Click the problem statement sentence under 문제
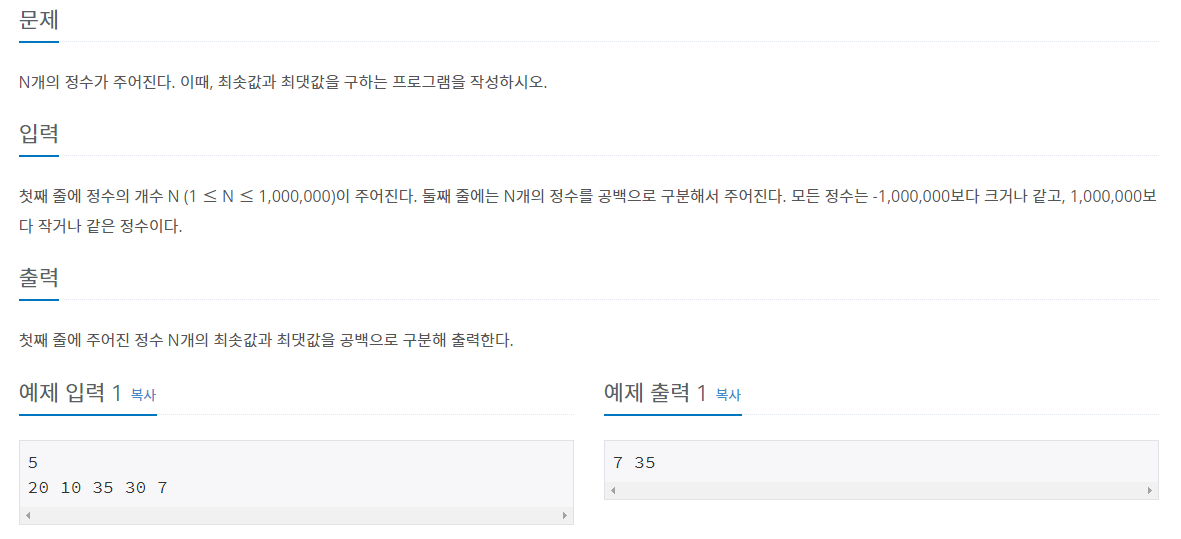The height and width of the screenshot is (539, 1181). pyautogui.click(x=283, y=82)
